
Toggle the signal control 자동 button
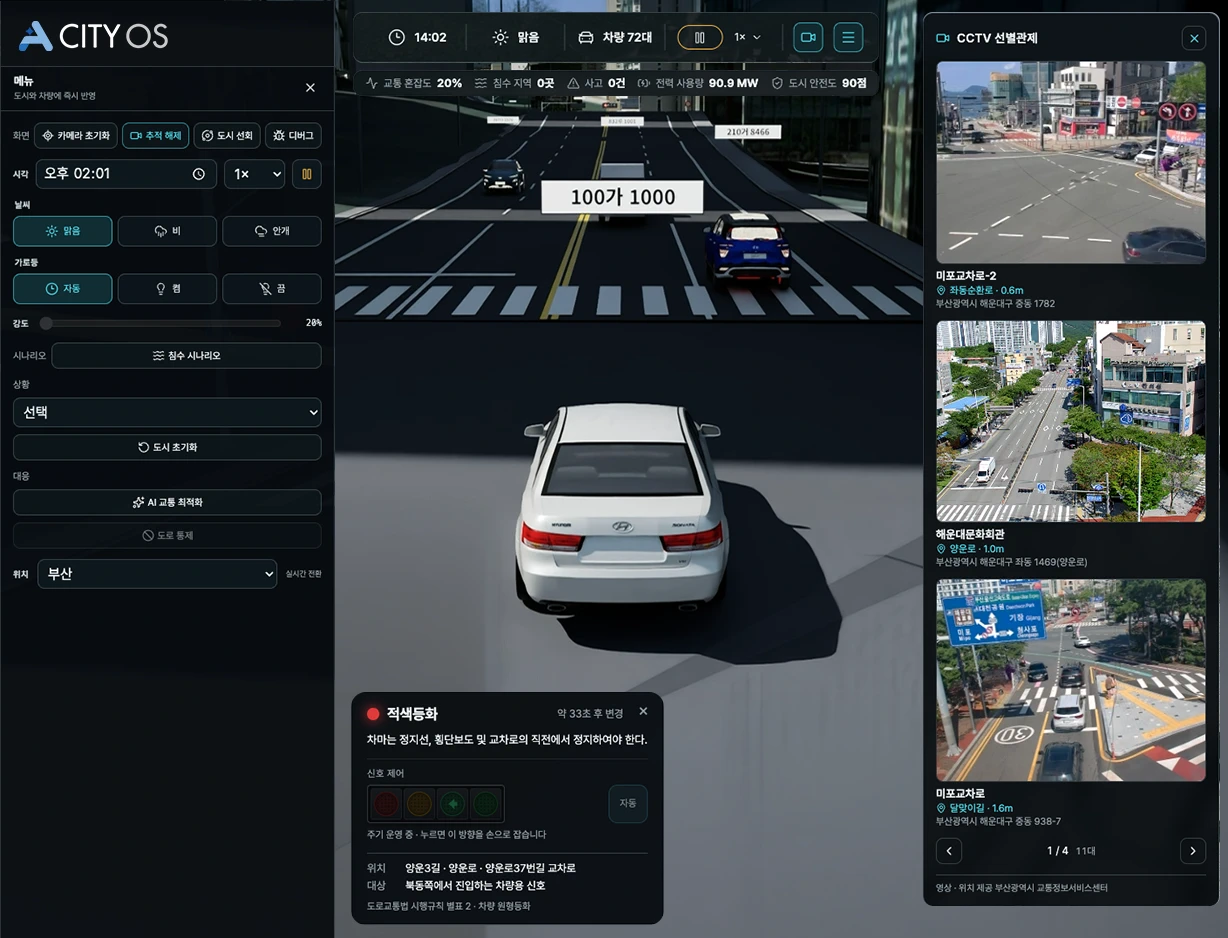(x=628, y=803)
